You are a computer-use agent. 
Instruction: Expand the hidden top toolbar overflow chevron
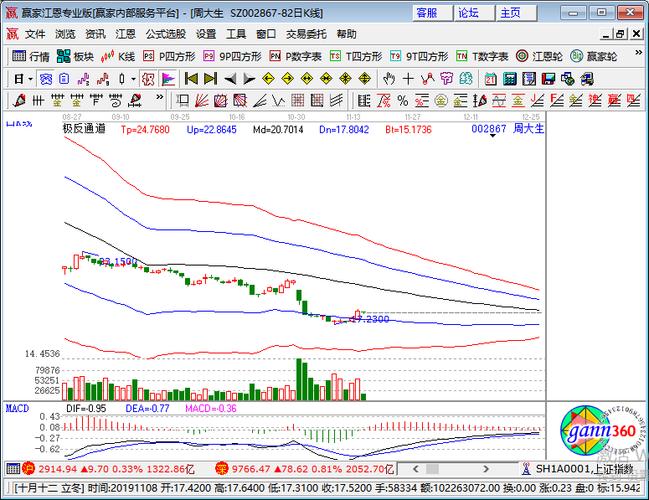click(x=639, y=53)
